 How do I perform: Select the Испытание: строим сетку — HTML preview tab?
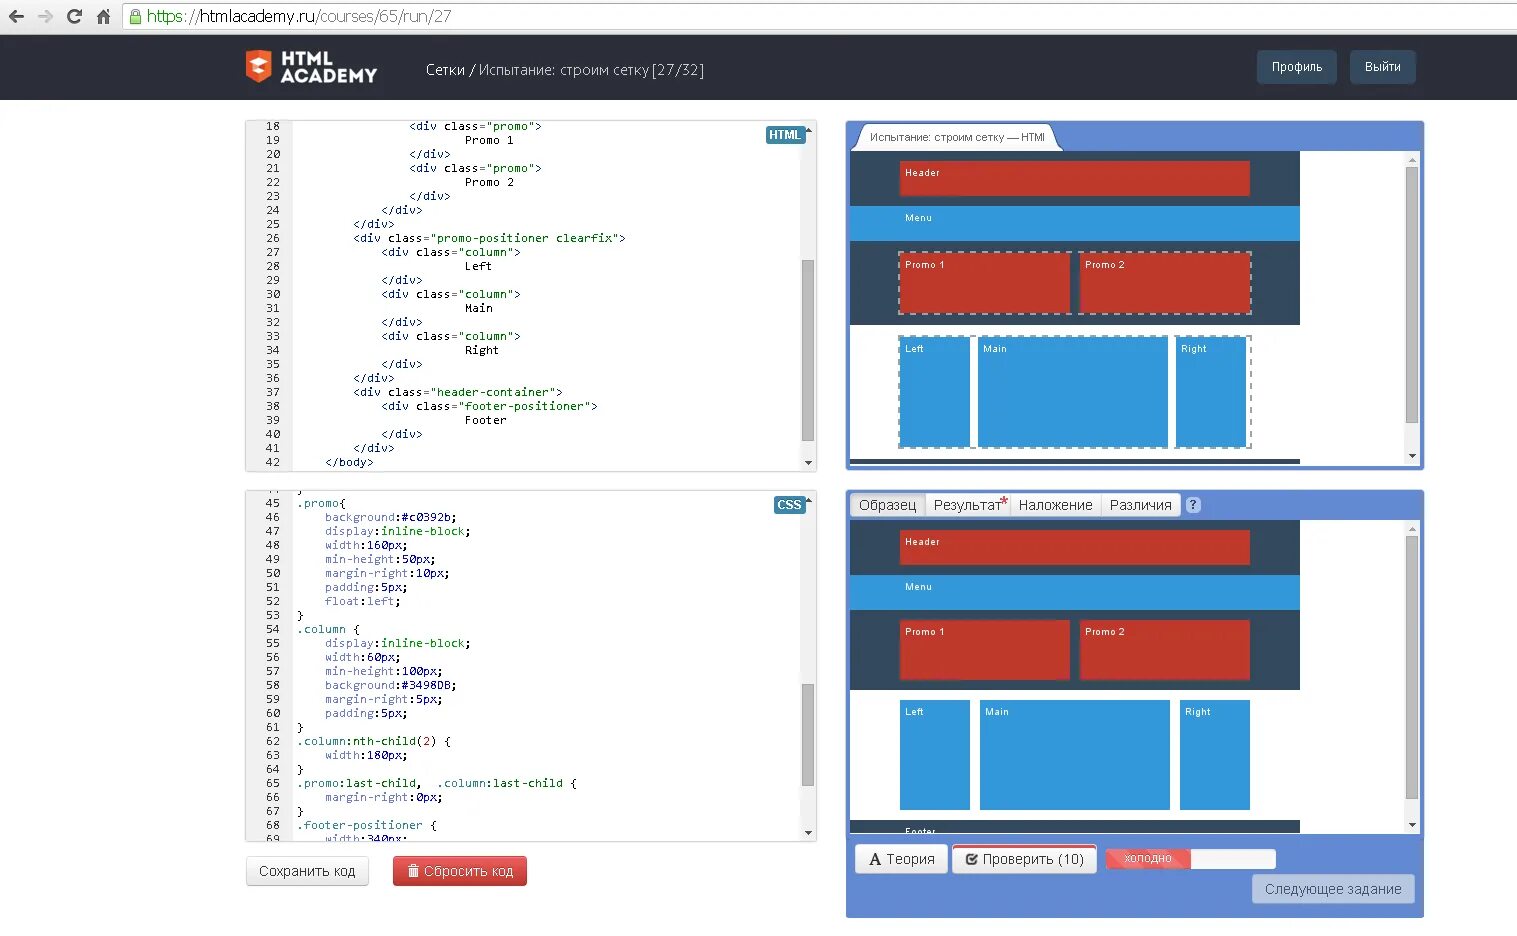957,137
